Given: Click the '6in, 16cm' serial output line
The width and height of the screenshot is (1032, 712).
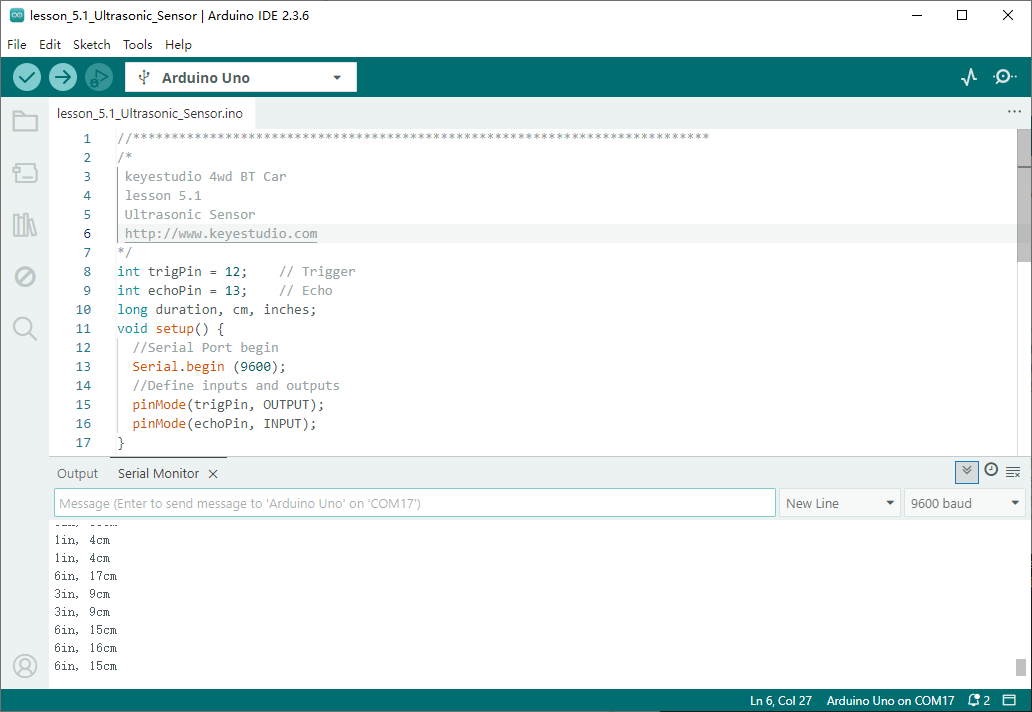Looking at the screenshot, I should click(x=86, y=648).
